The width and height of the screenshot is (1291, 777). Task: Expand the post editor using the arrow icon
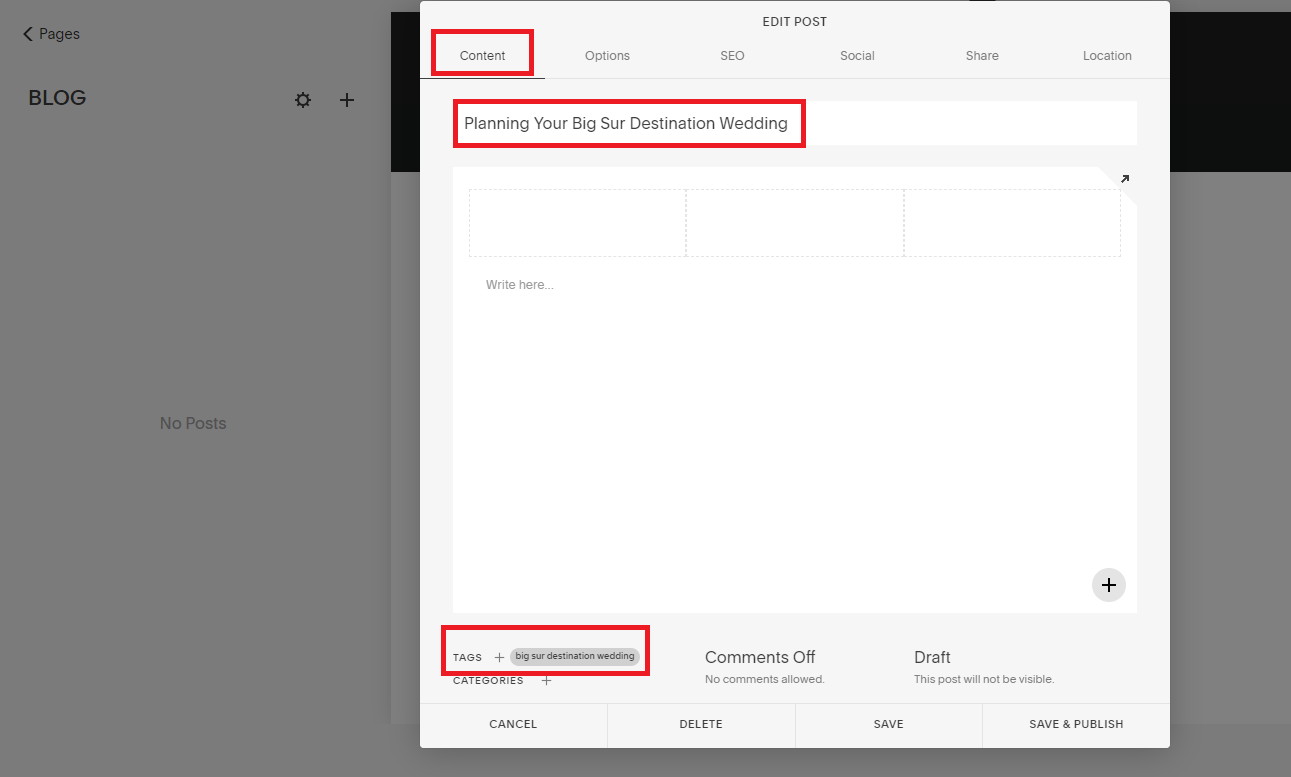click(x=1123, y=179)
